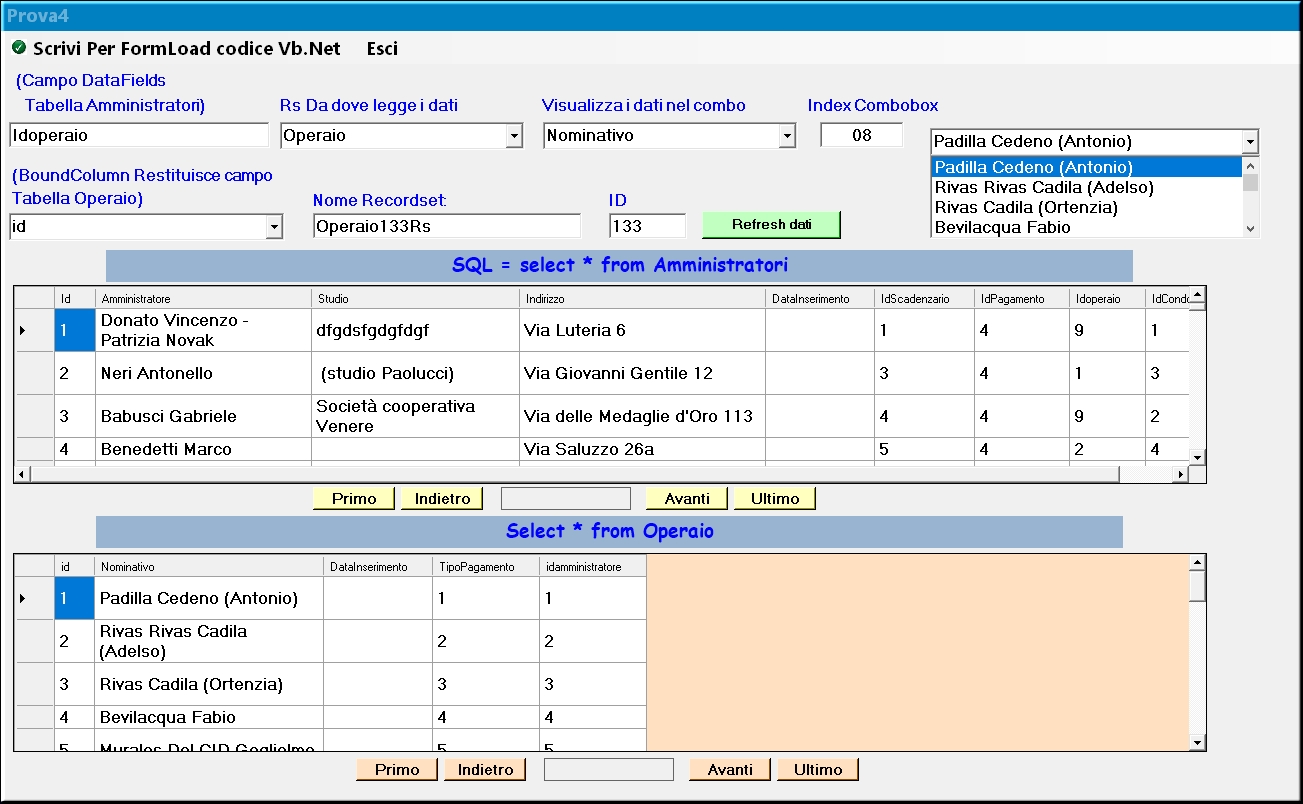This screenshot has height=804, width=1303.
Task: Click the Esci menu item
Action: point(382,48)
